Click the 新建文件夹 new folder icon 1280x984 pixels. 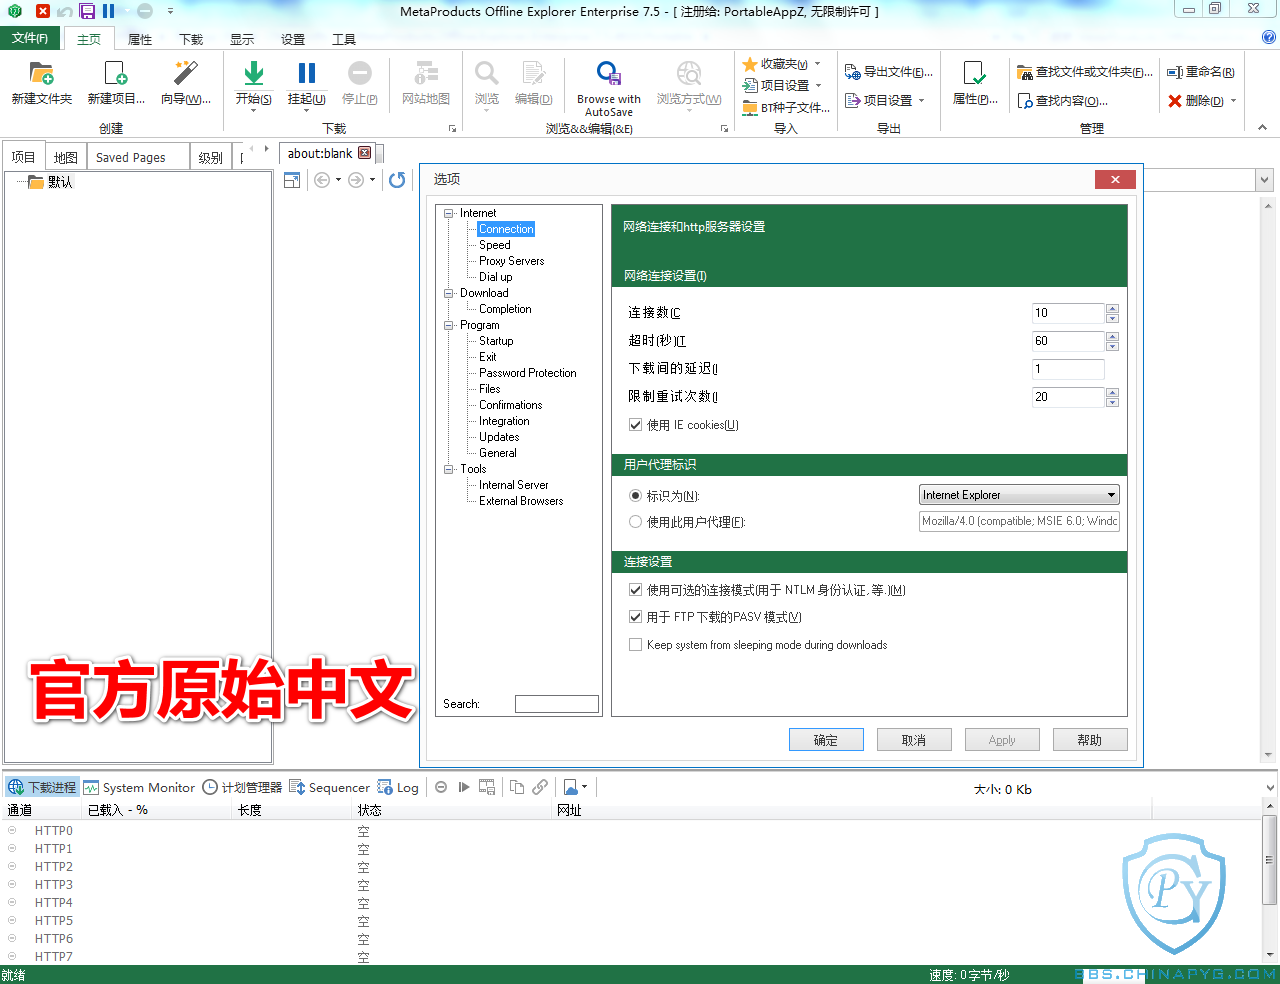pyautogui.click(x=41, y=74)
